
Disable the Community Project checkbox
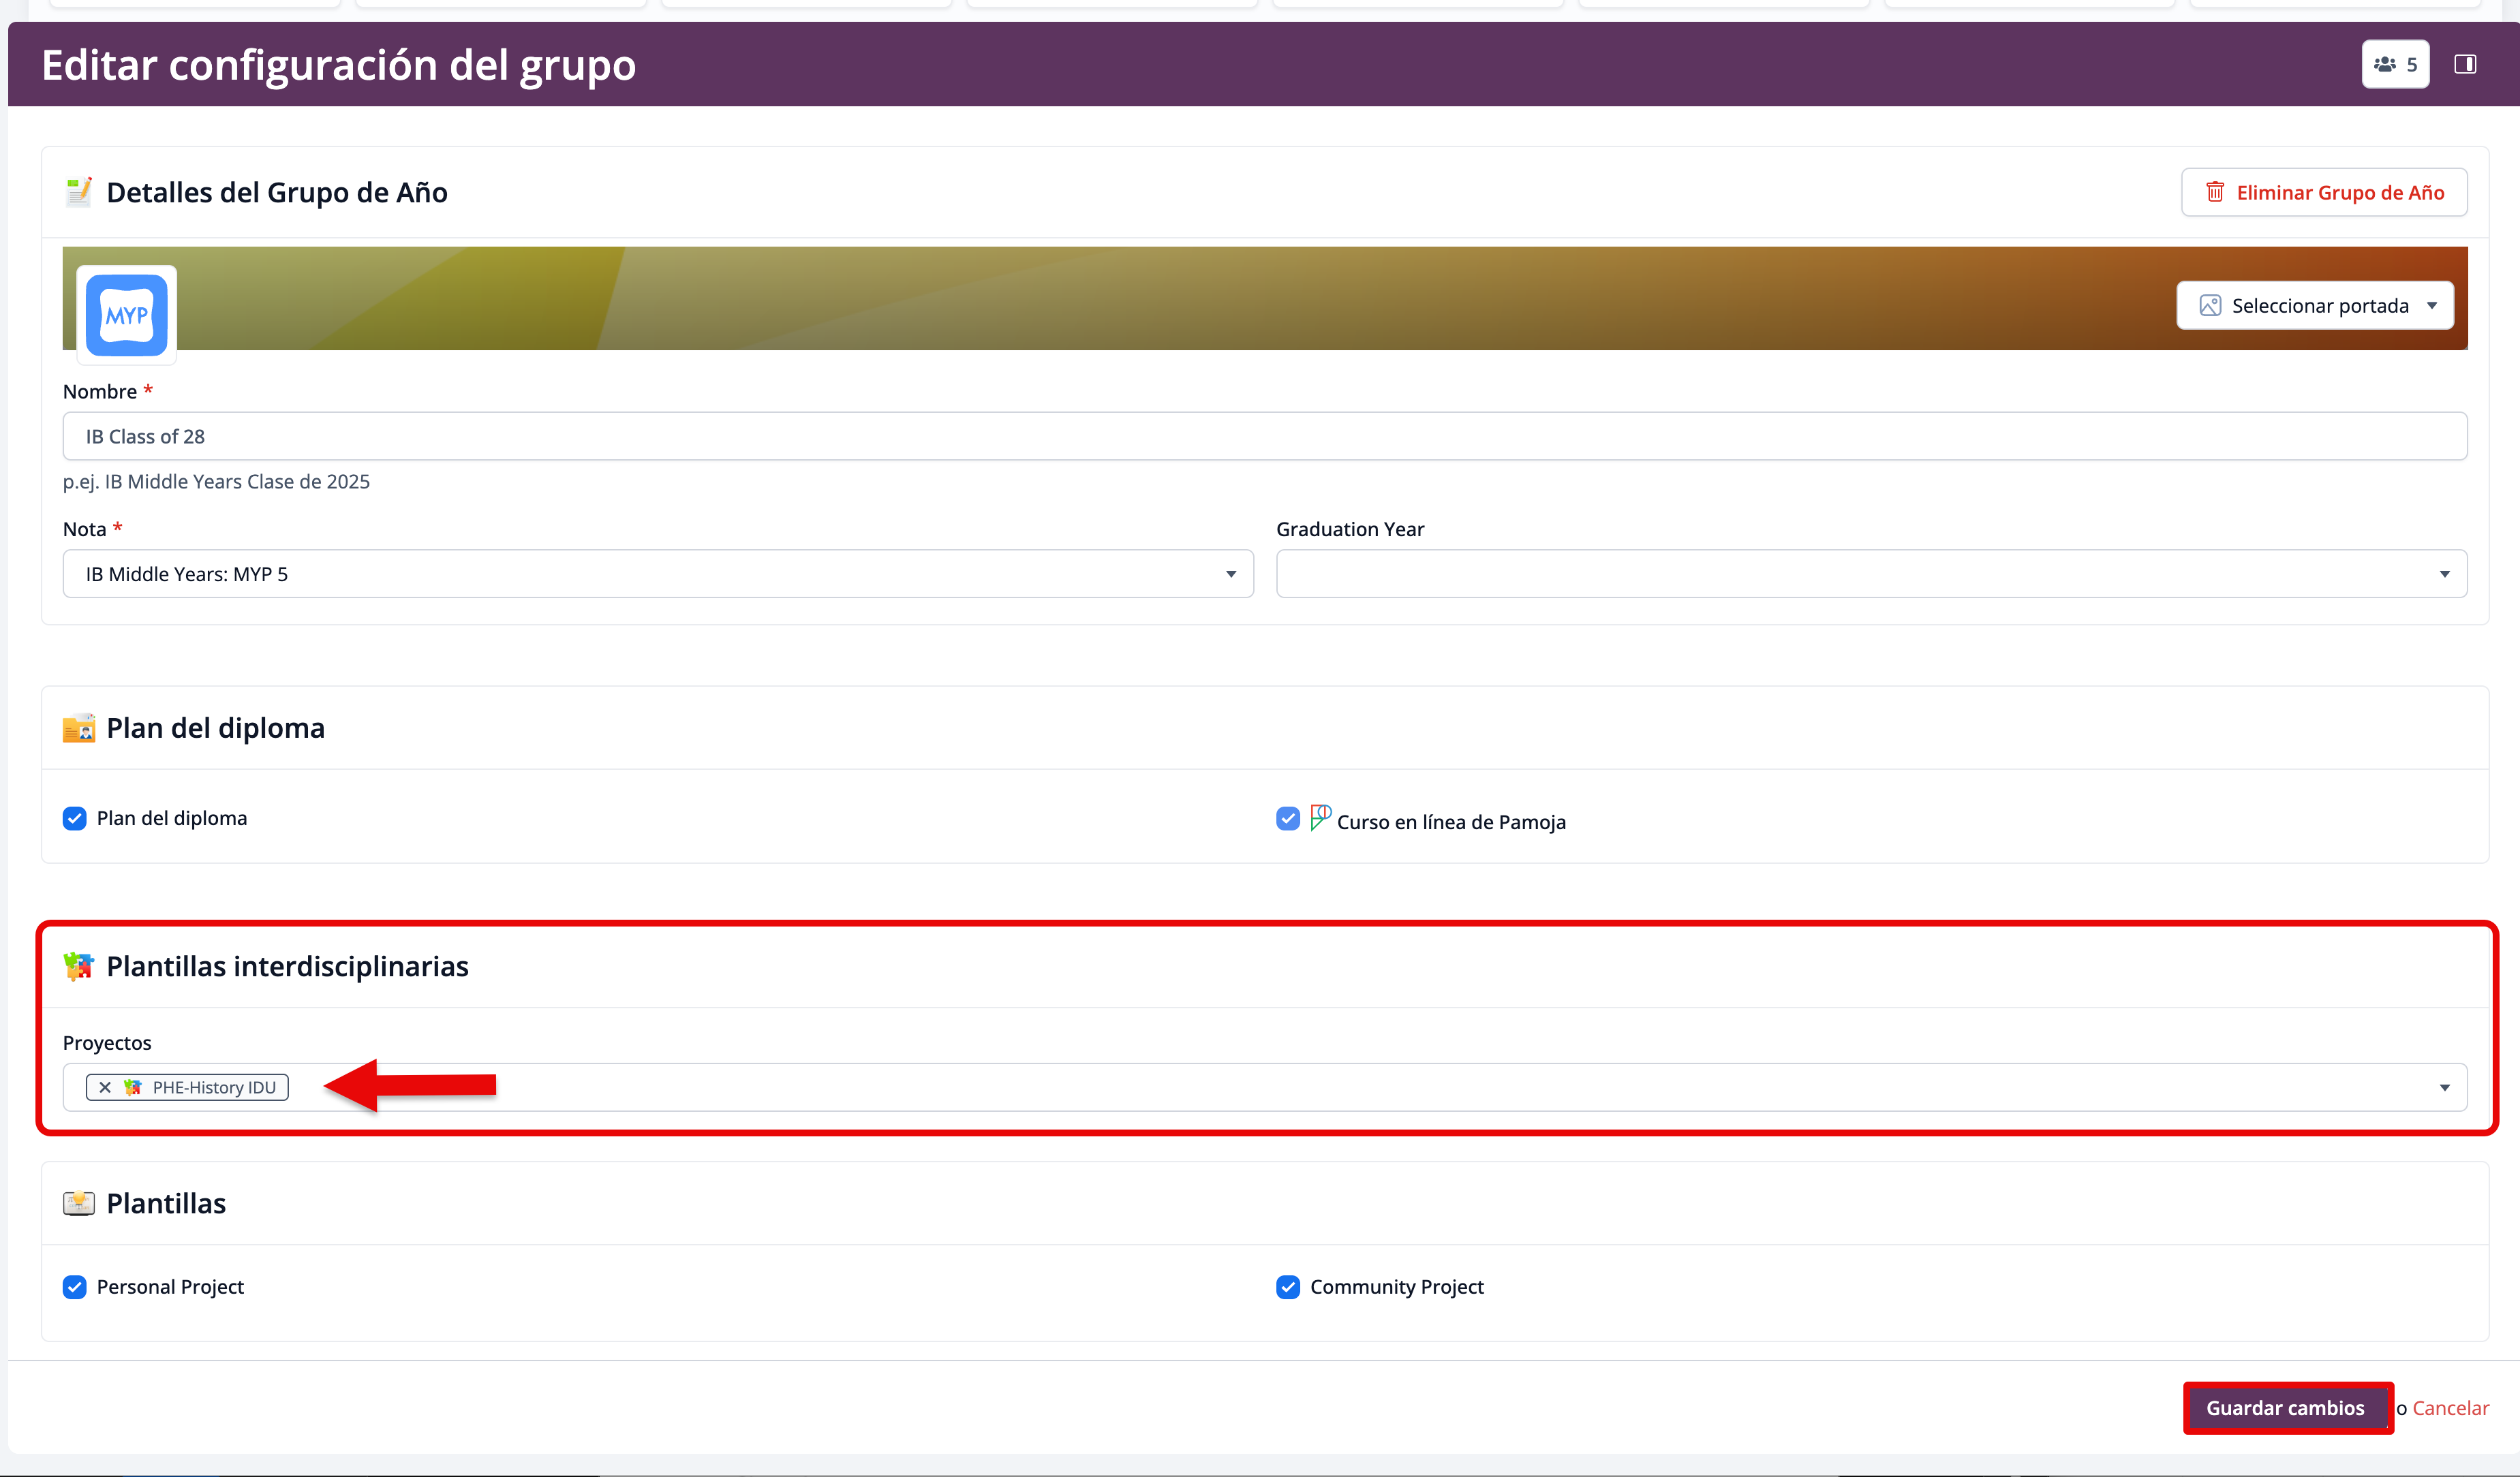pyautogui.click(x=1288, y=1287)
